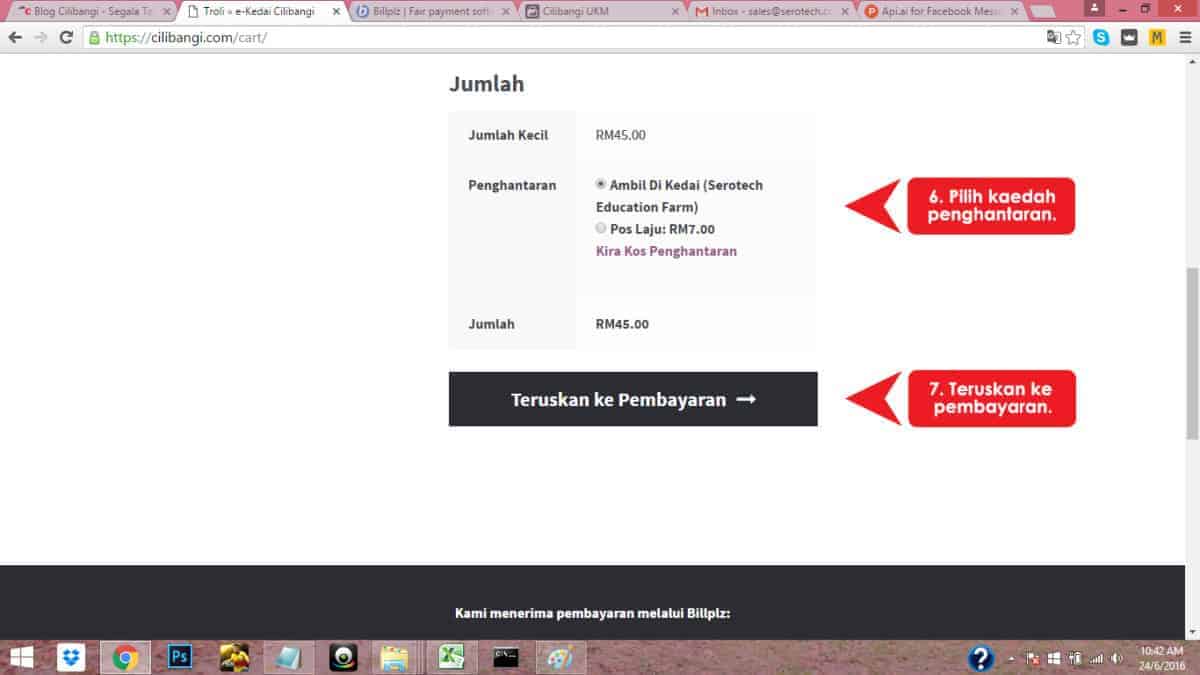Show hidden system tray icons
1200x675 pixels.
tap(1012, 658)
